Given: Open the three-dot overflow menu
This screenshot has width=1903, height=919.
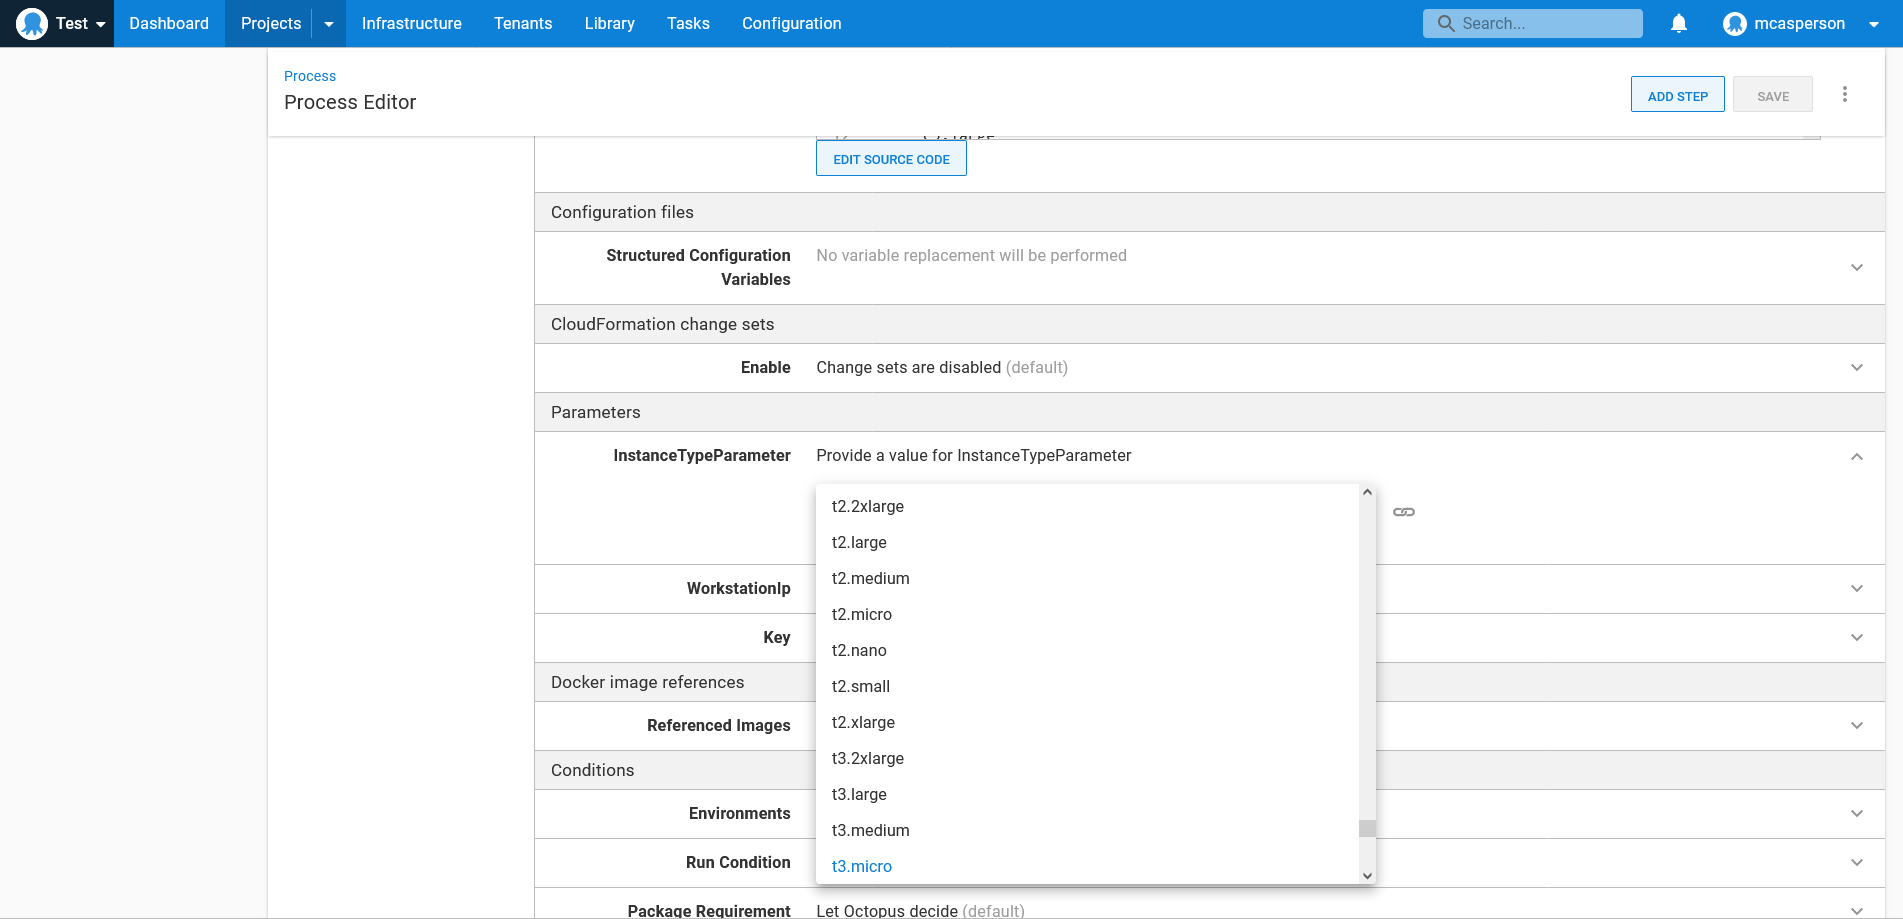Looking at the screenshot, I should click(1845, 95).
